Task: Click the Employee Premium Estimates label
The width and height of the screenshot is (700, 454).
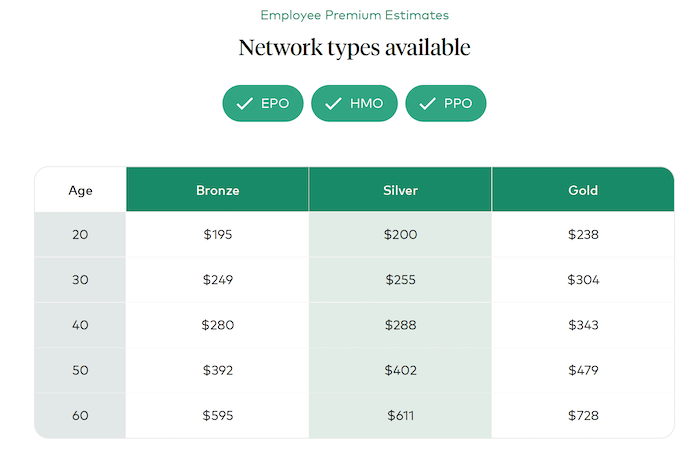Action: (354, 15)
